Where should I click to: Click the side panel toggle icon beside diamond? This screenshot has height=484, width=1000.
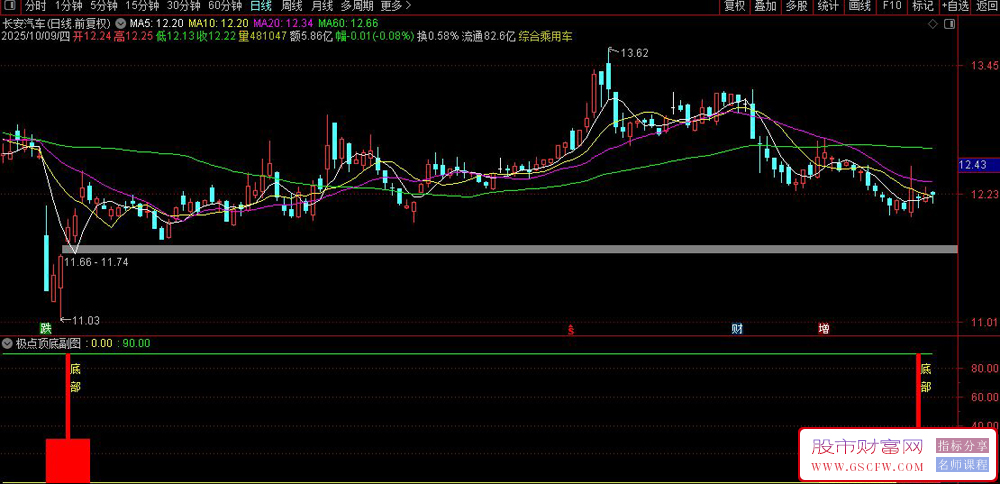(950, 24)
